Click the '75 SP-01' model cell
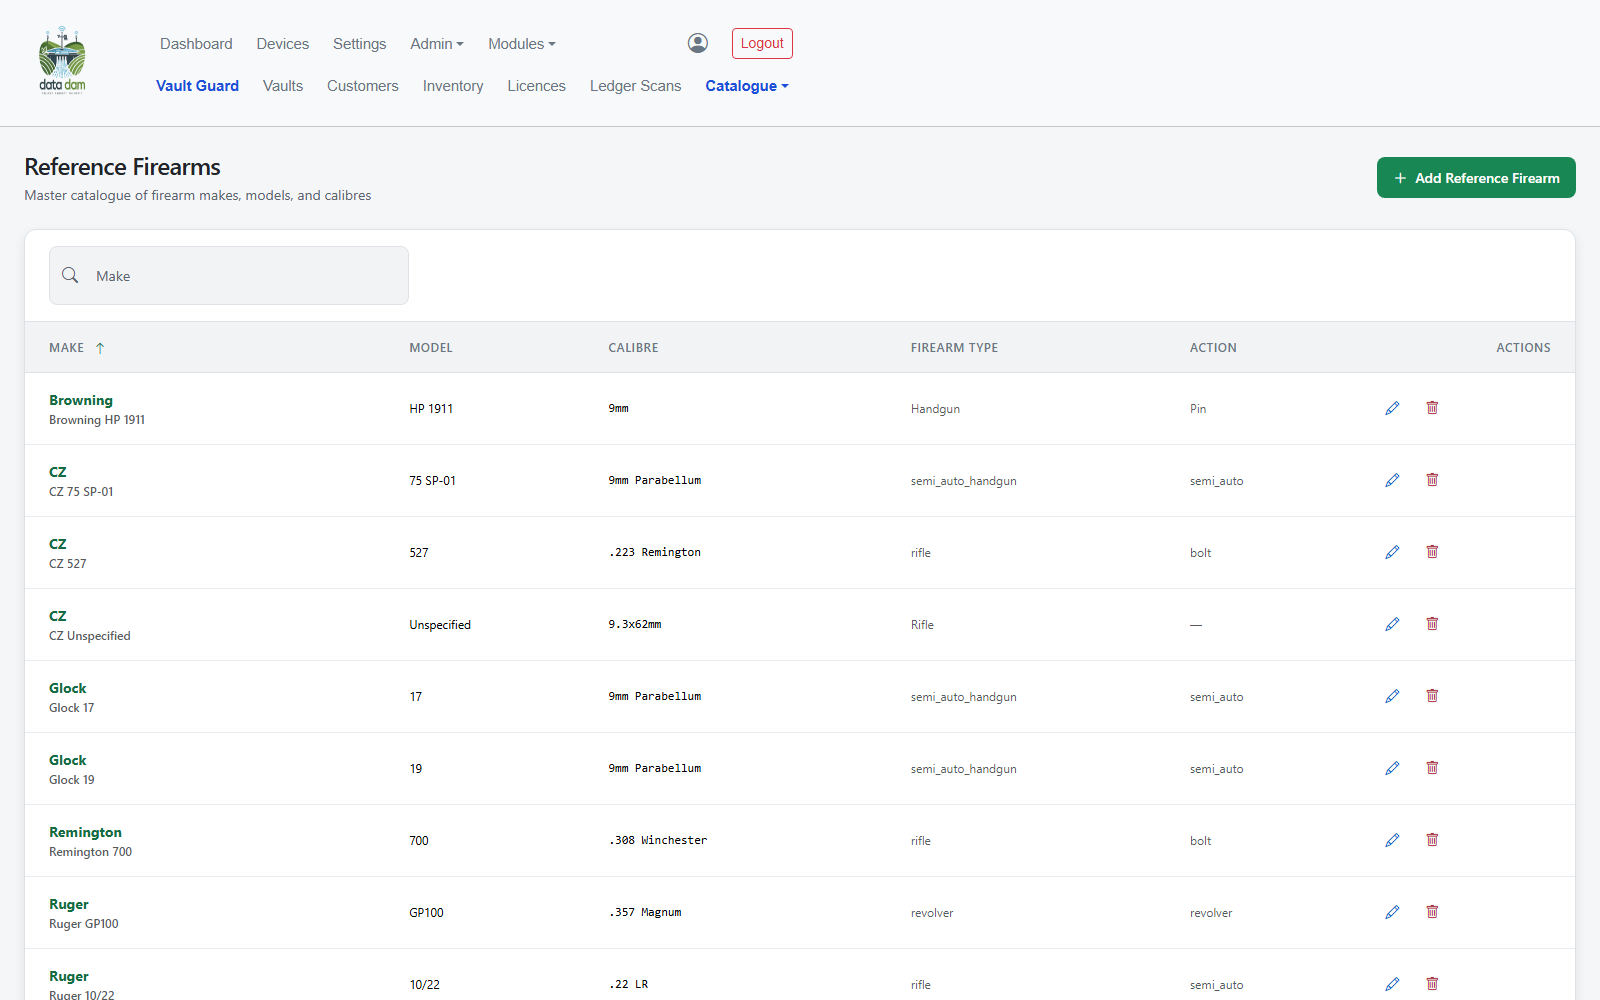The height and width of the screenshot is (1000, 1600). tap(432, 481)
